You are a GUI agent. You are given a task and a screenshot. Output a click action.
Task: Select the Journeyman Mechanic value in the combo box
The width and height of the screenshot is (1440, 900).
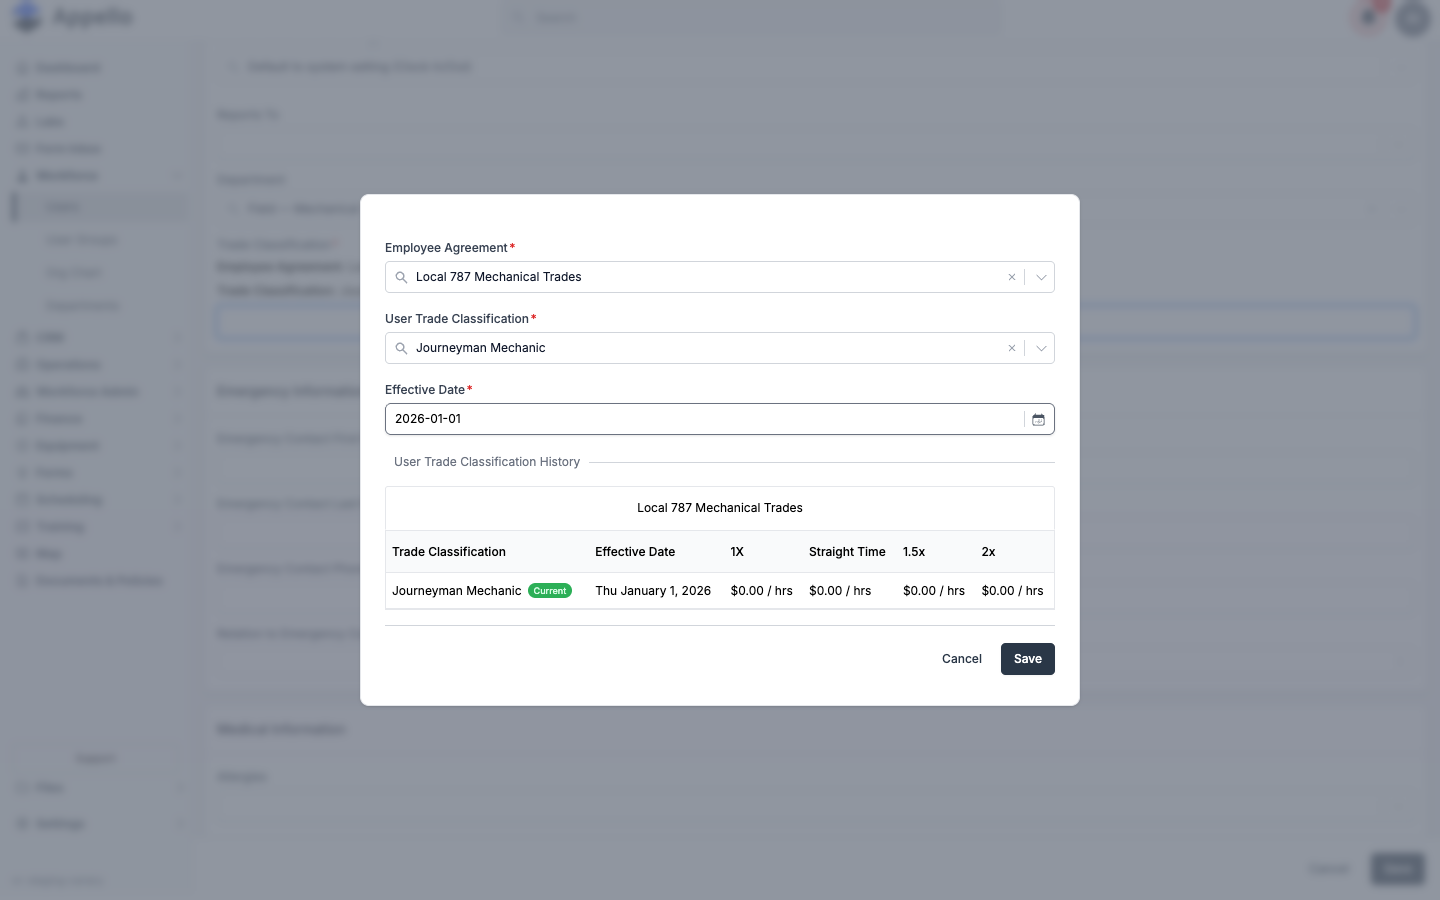481,348
